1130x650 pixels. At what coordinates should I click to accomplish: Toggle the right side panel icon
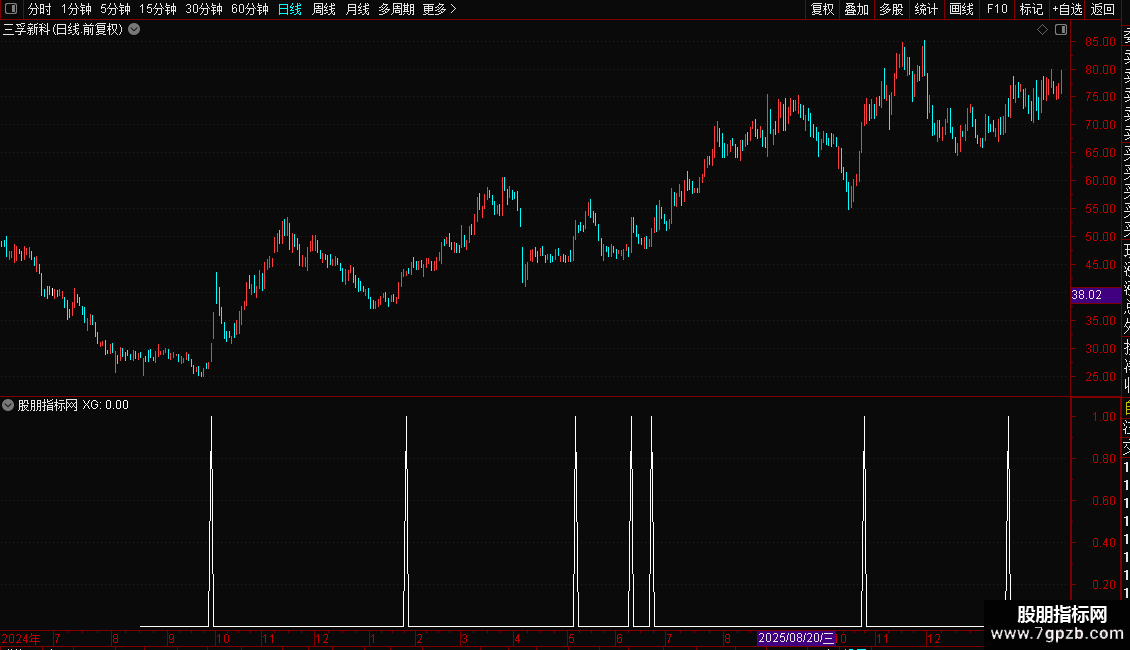(x=1061, y=30)
